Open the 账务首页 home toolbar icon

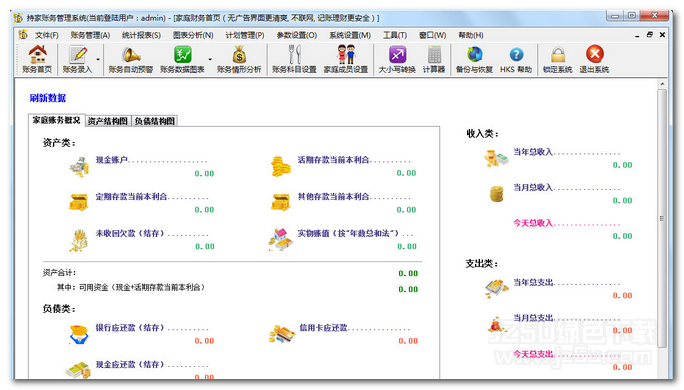point(37,59)
